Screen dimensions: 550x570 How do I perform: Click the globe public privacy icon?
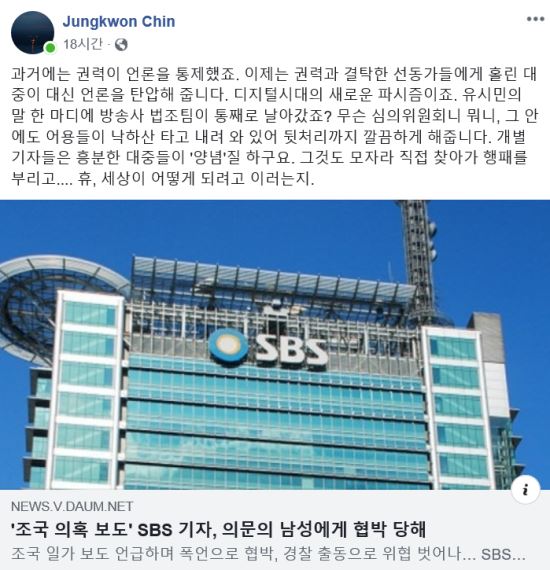121,45
